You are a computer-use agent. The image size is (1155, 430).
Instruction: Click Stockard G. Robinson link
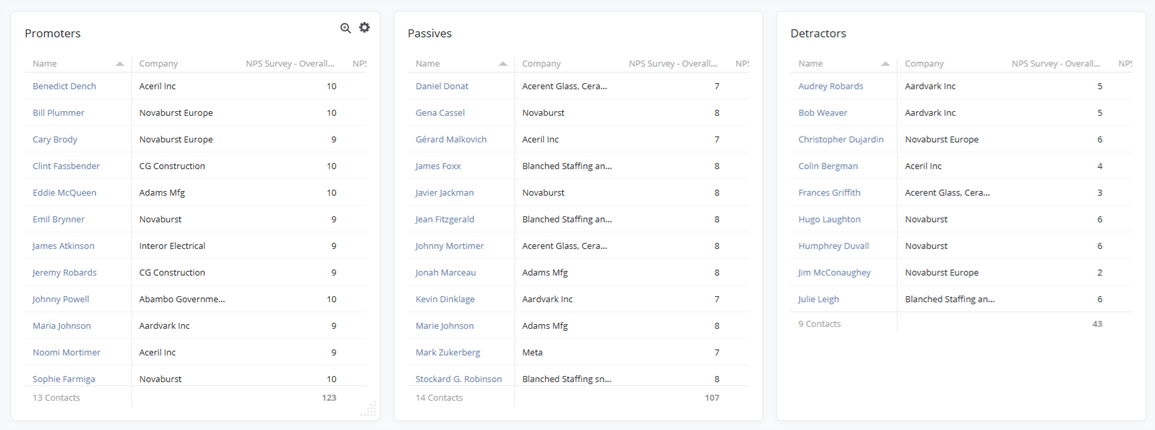[x=458, y=379]
